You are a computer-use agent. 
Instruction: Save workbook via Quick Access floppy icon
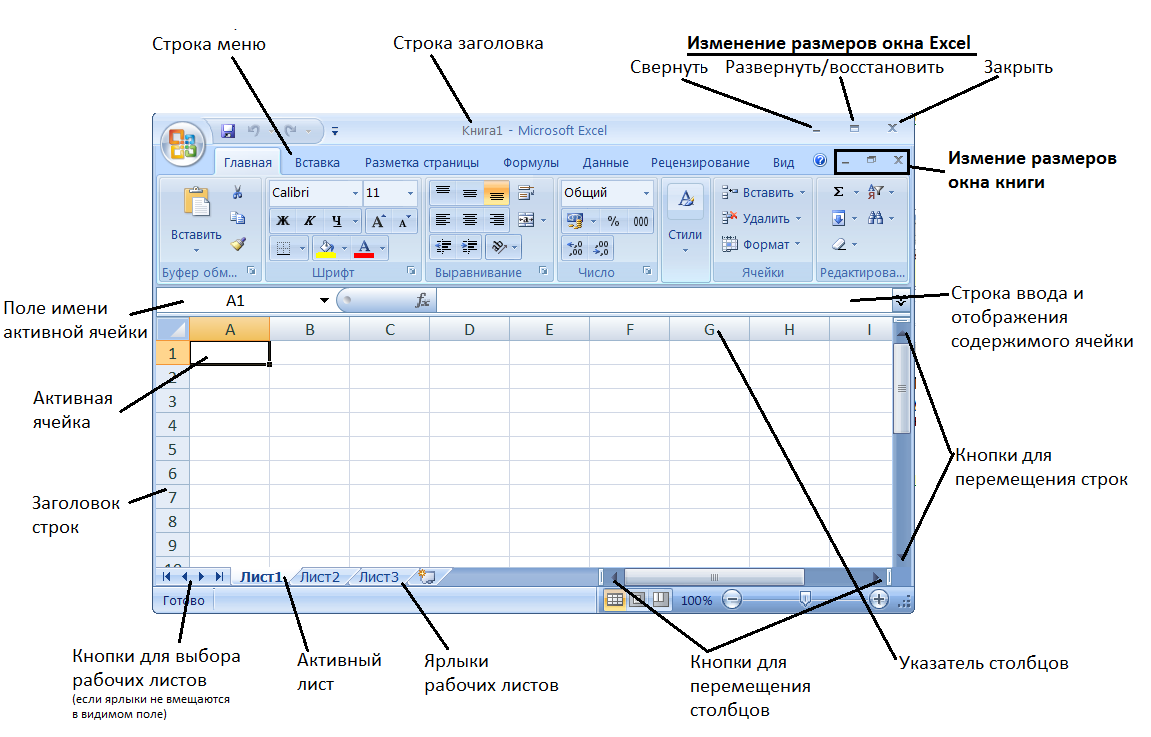(x=228, y=131)
